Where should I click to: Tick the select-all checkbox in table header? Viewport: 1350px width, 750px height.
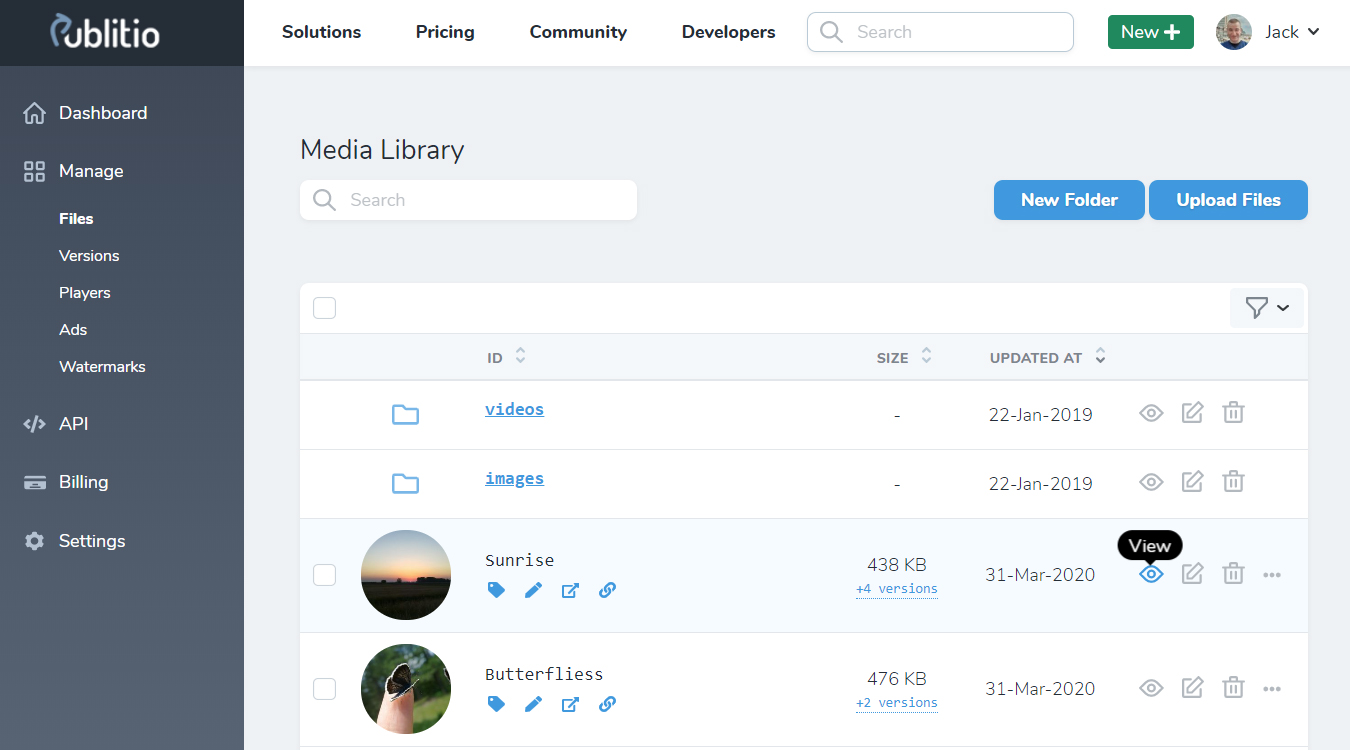324,308
